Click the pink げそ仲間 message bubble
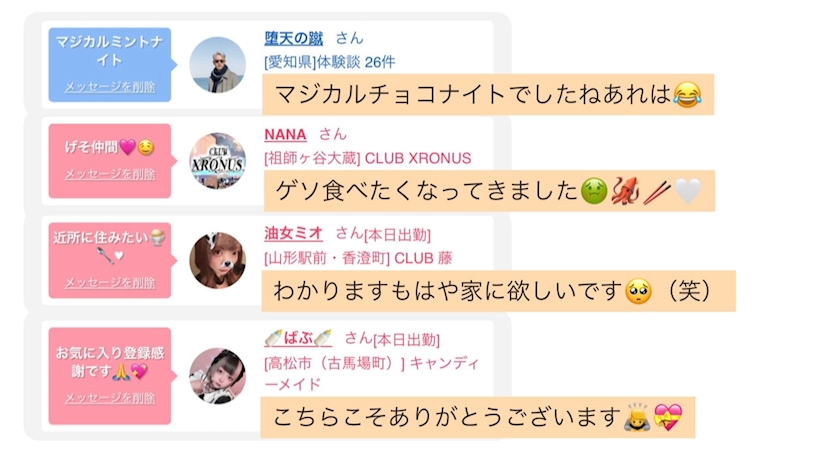This screenshot has width=840, height=459. tap(110, 161)
